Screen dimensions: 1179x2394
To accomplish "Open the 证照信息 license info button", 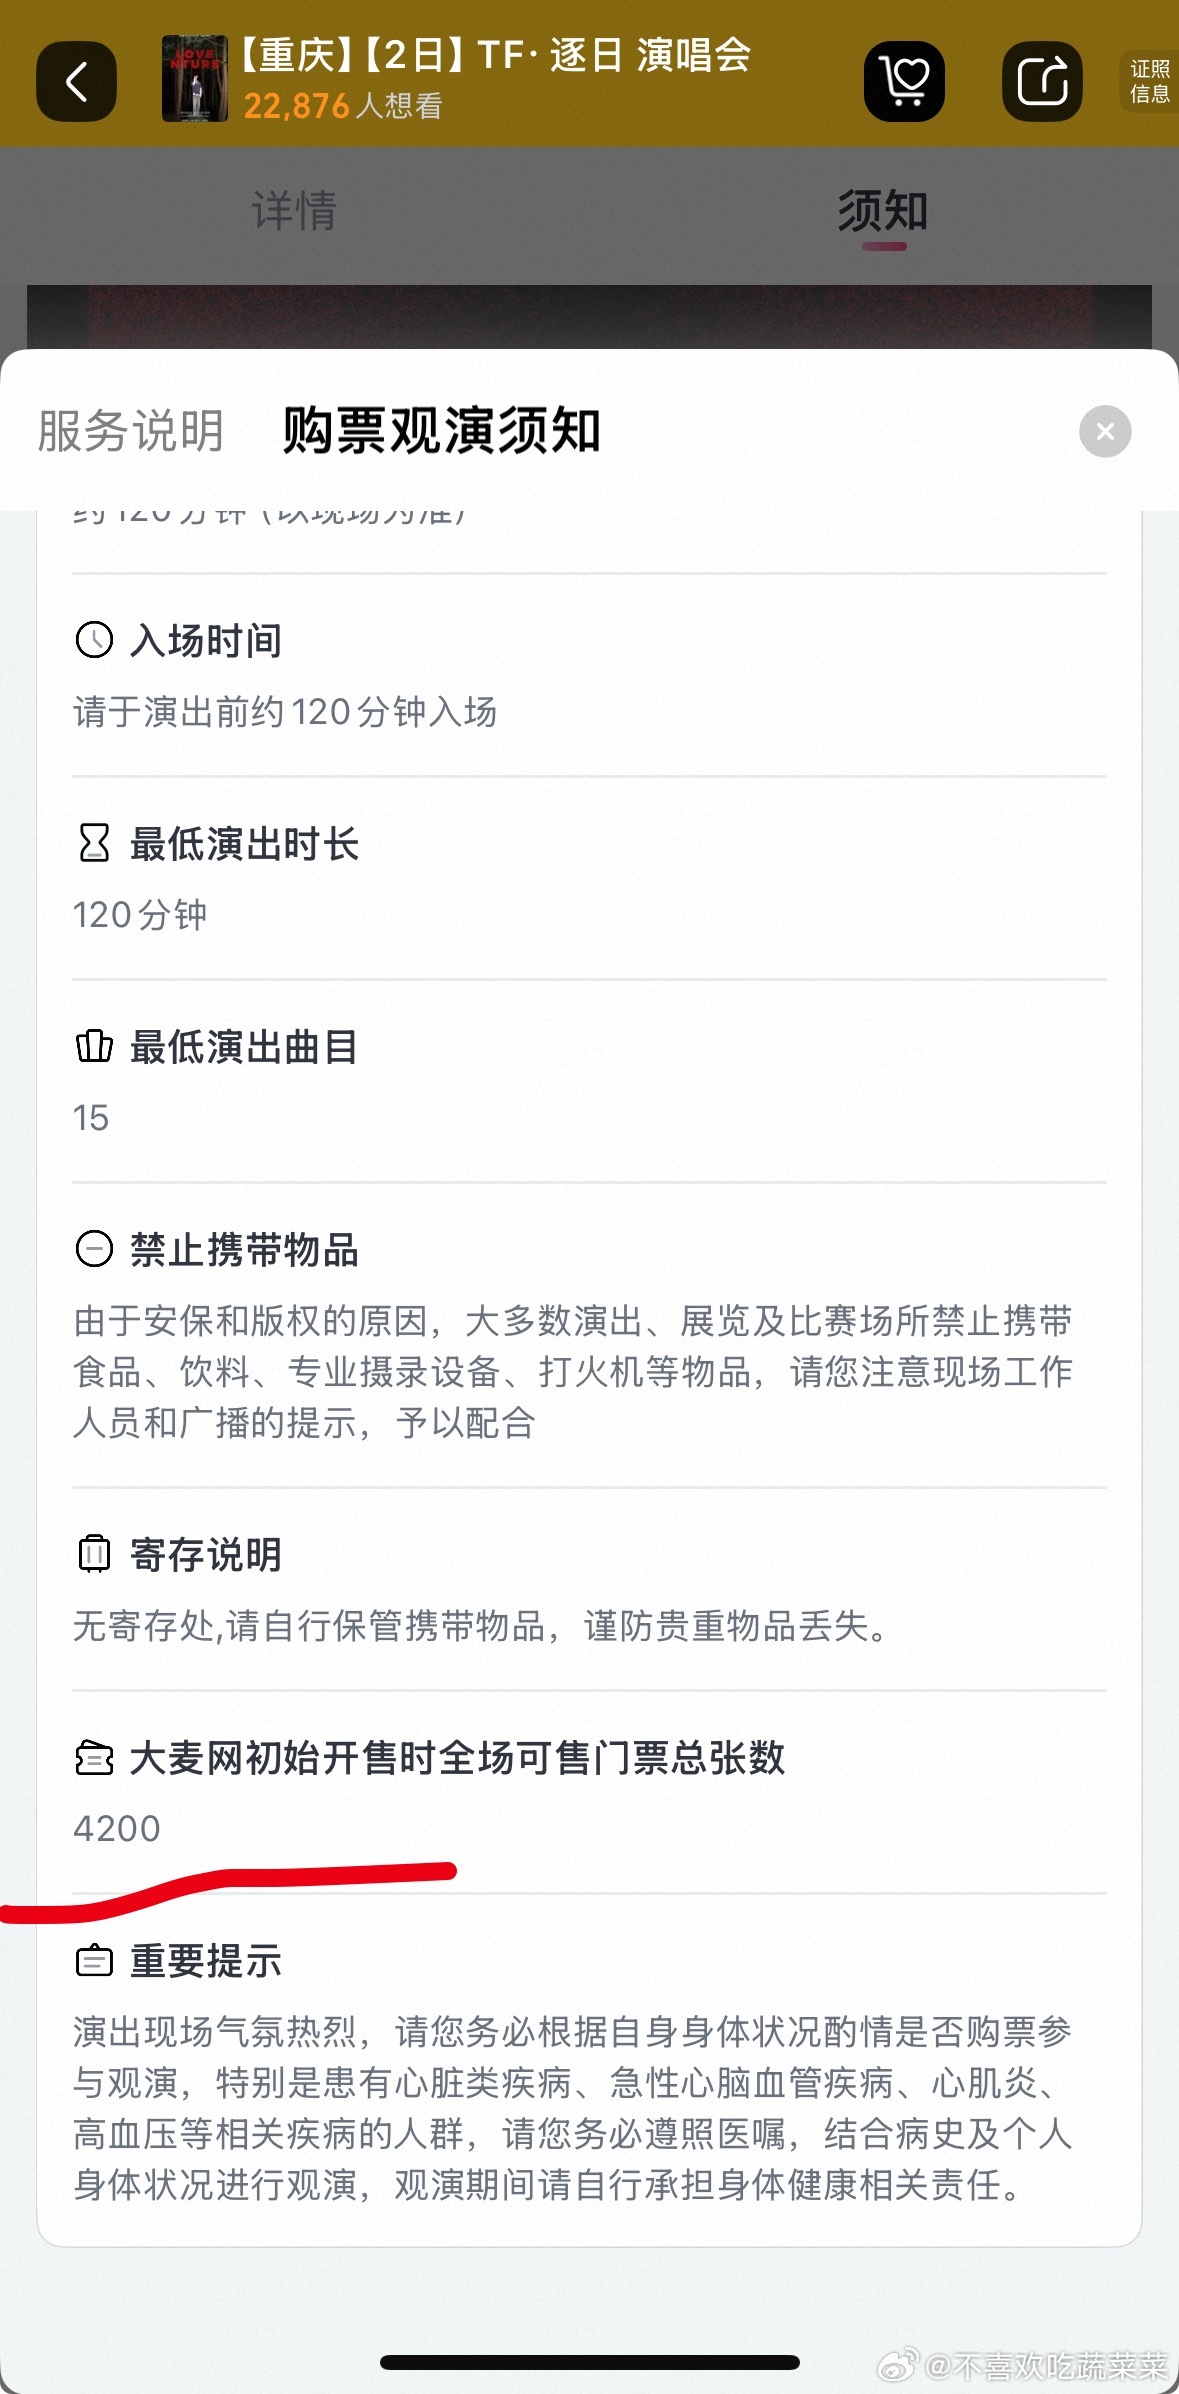I will tap(1150, 82).
